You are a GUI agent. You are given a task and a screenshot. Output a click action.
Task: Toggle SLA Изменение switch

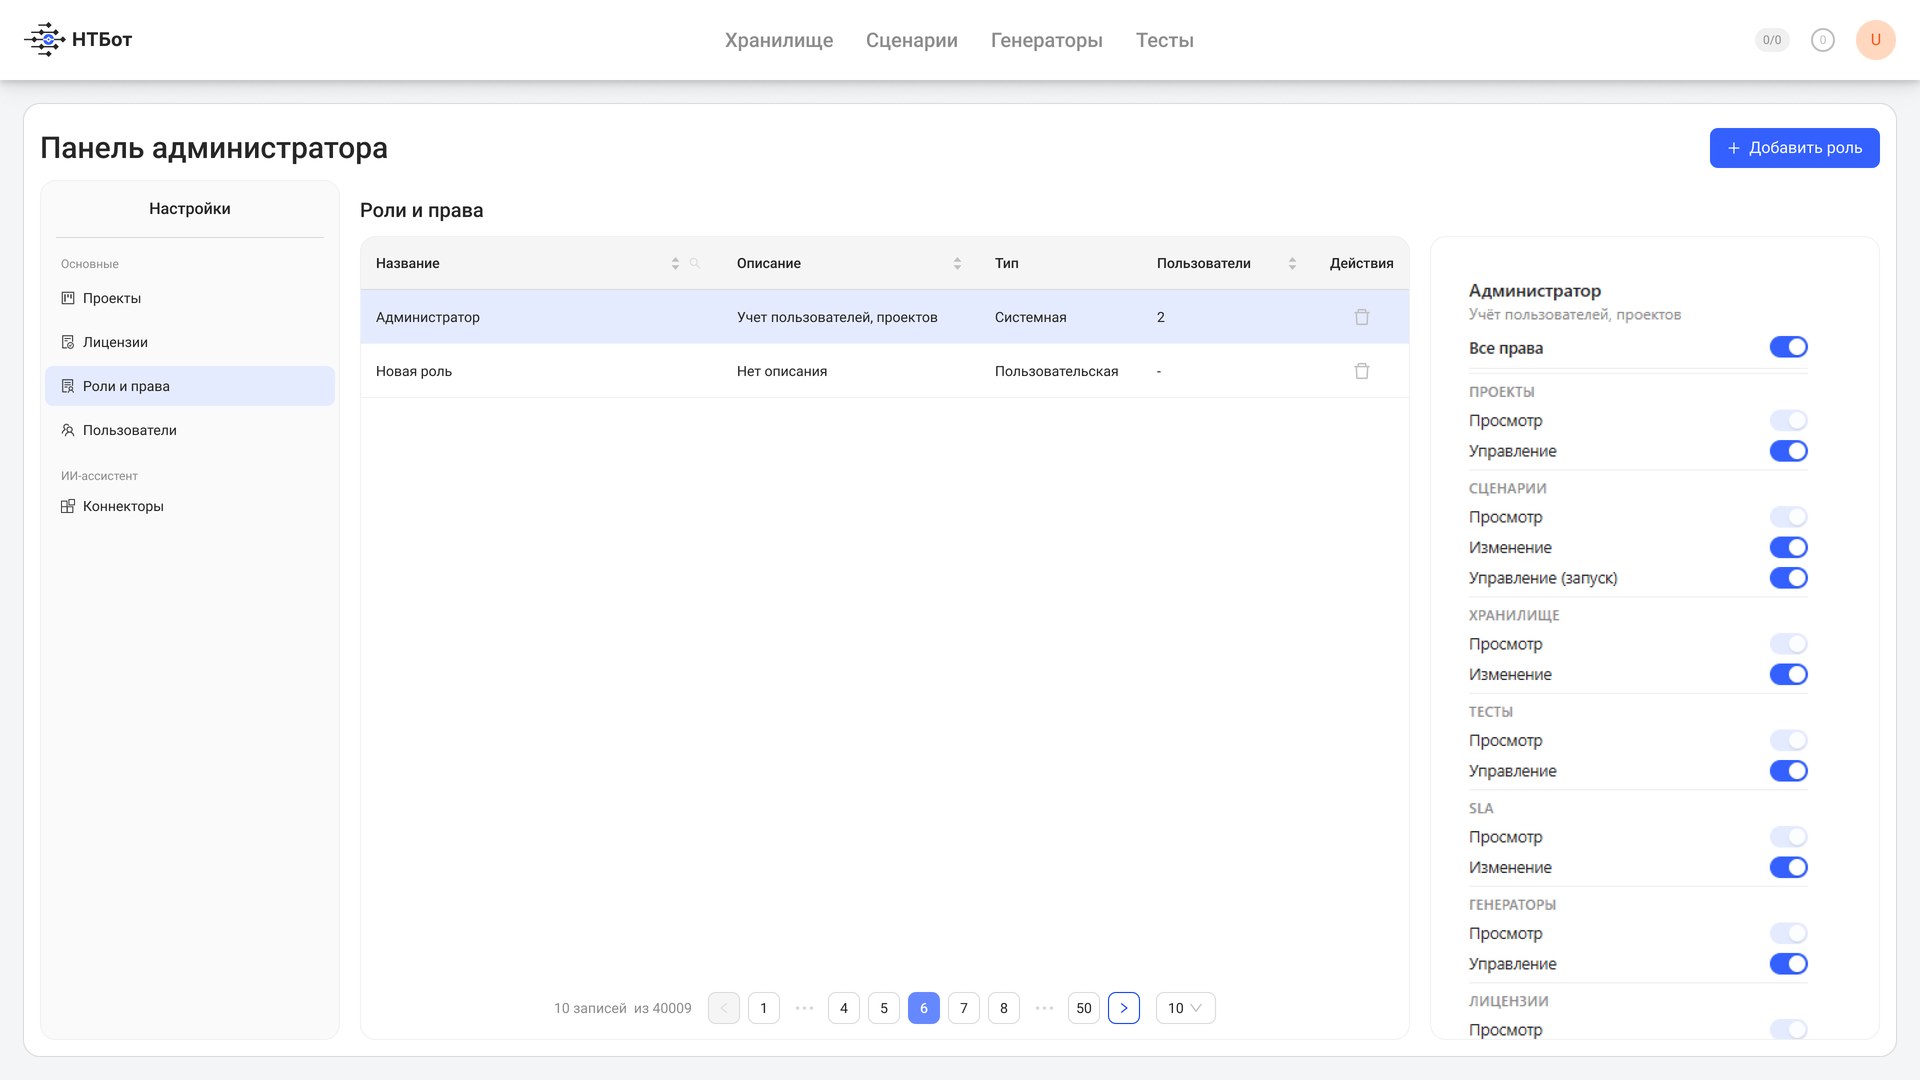(x=1788, y=868)
